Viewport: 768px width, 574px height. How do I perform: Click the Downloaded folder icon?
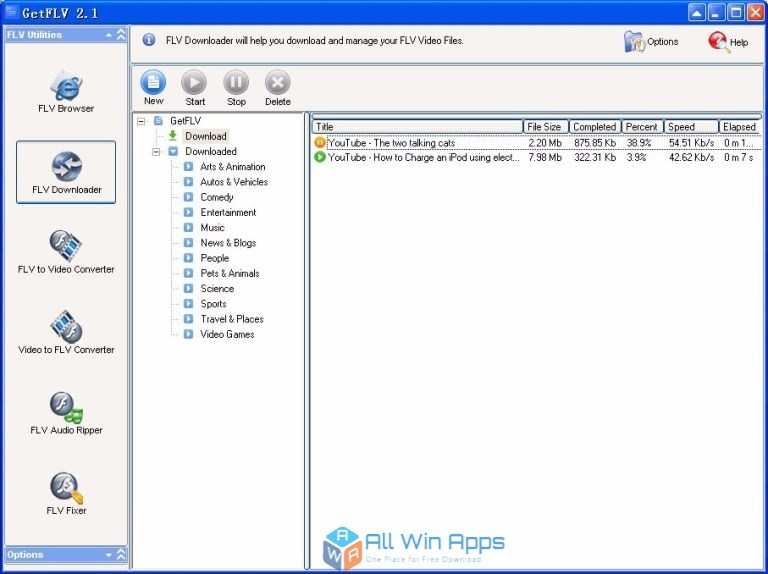tap(173, 151)
